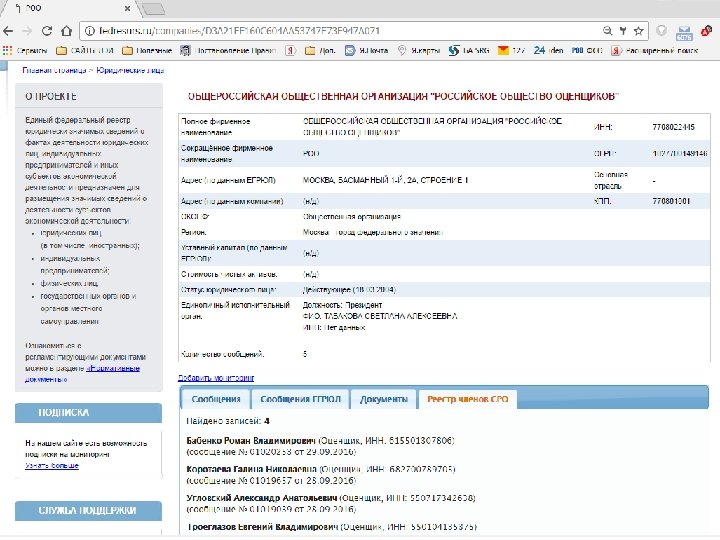This screenshot has height=540, width=720.
Task: Click the browser back arrow
Action: pos(8,31)
